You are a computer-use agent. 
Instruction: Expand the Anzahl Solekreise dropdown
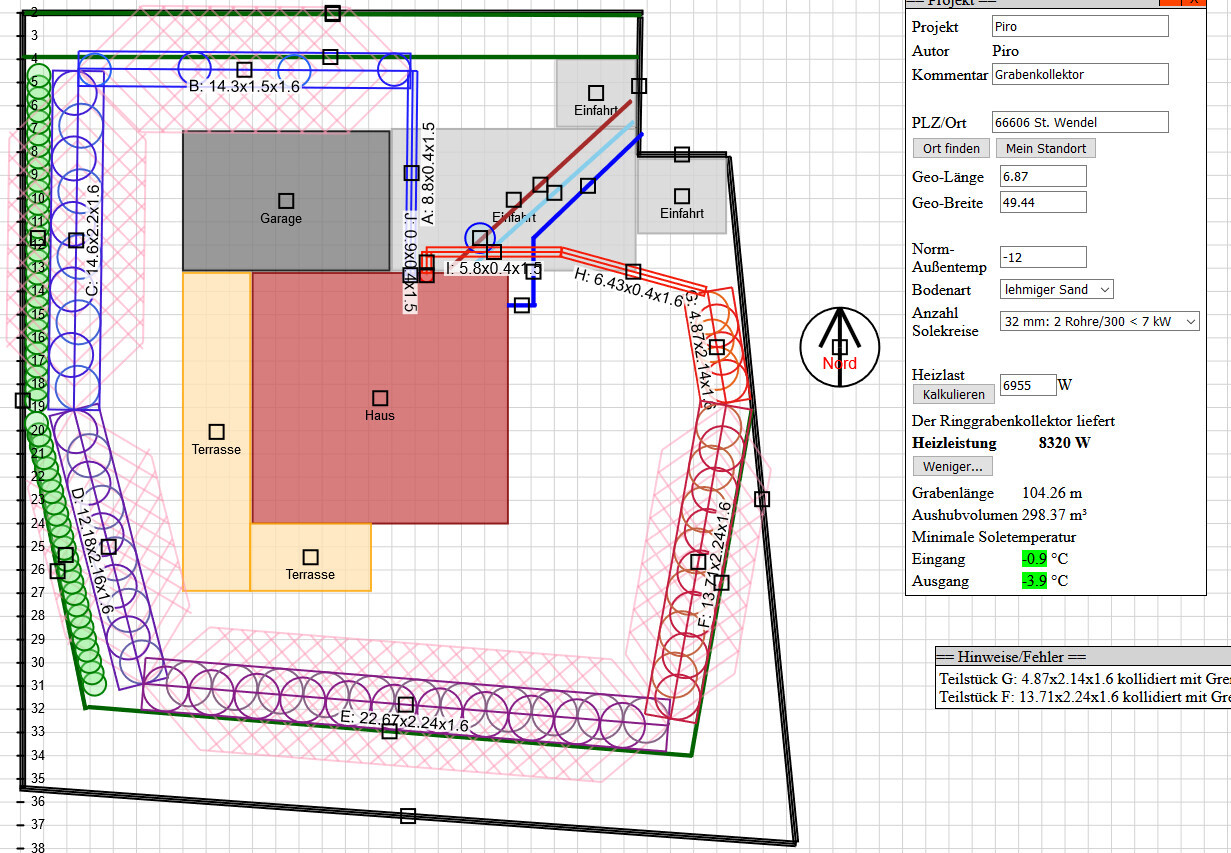point(1099,321)
